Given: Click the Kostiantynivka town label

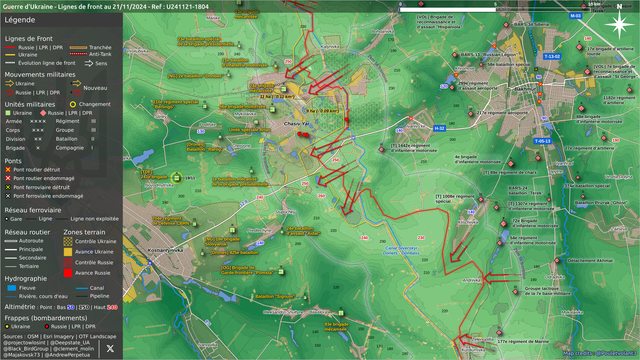Looking at the screenshot, I should (165, 250).
